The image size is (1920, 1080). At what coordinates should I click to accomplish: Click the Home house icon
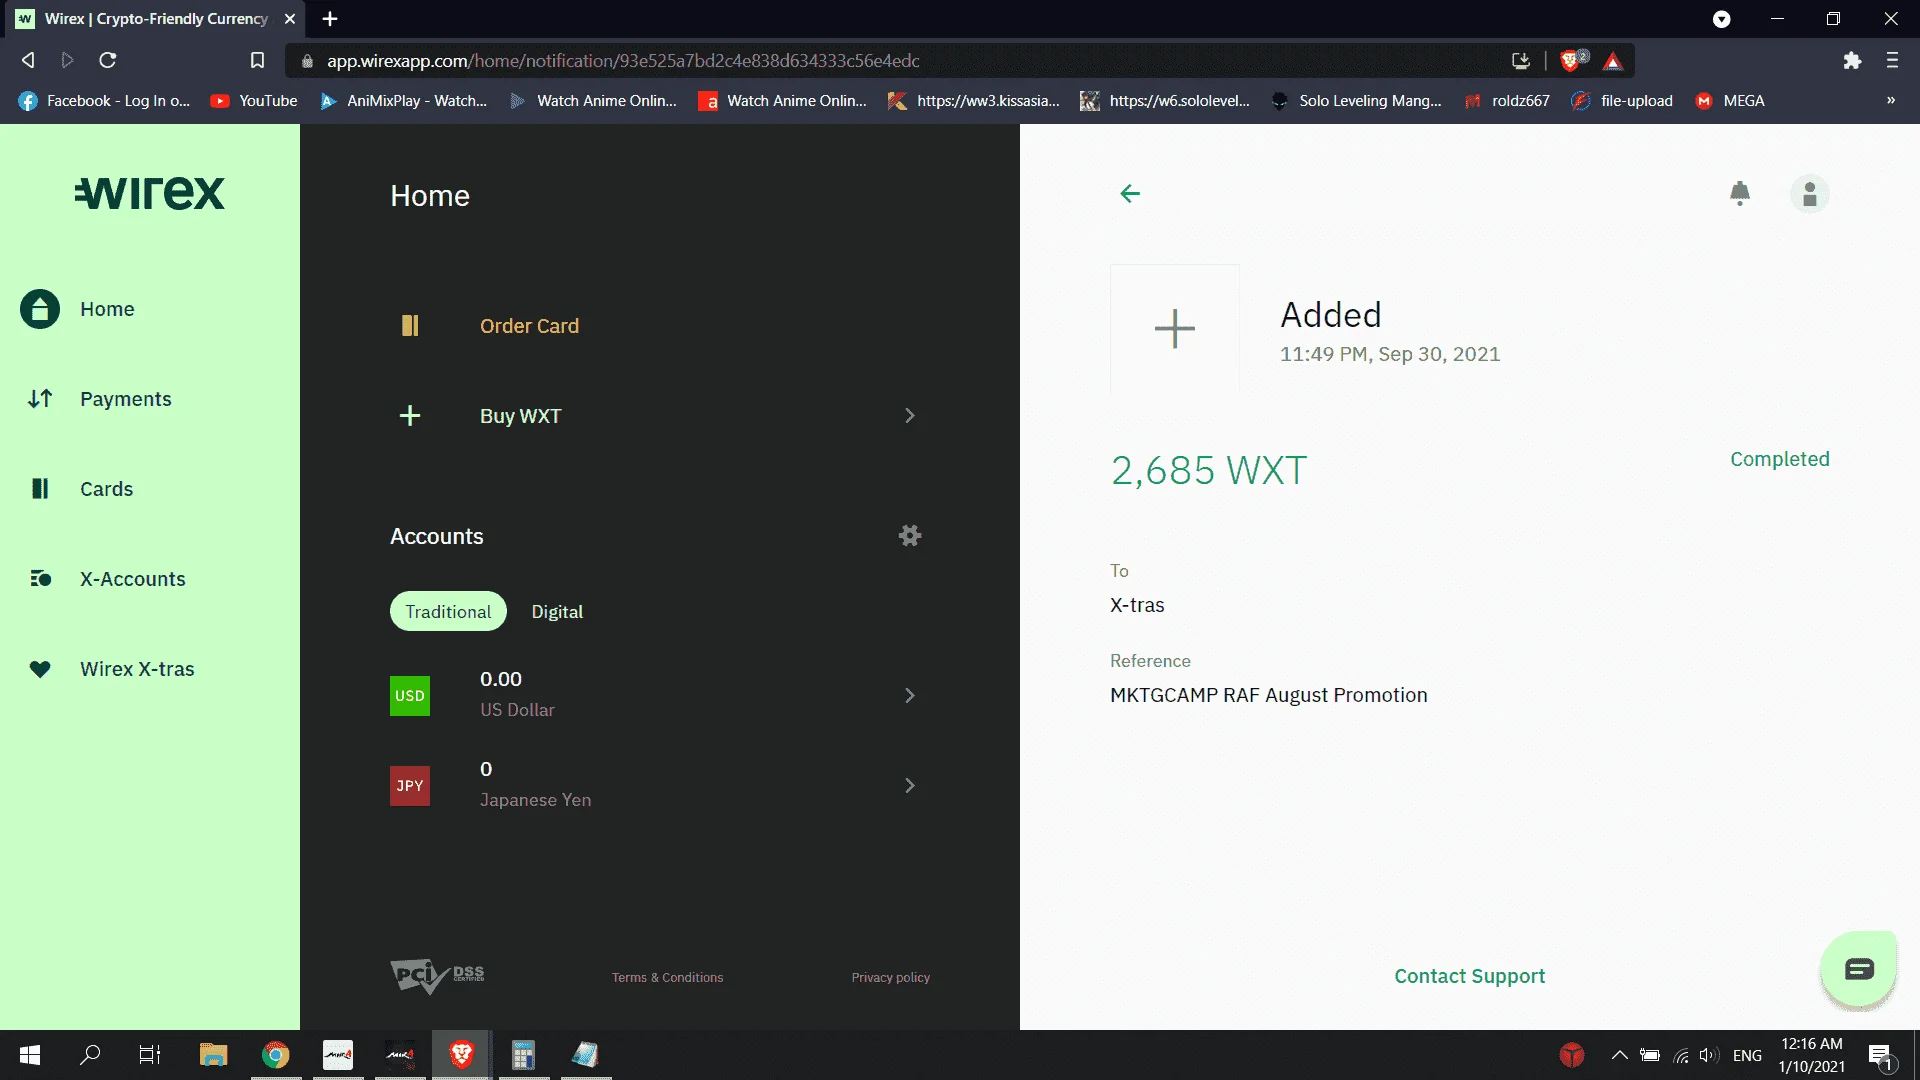tap(40, 309)
